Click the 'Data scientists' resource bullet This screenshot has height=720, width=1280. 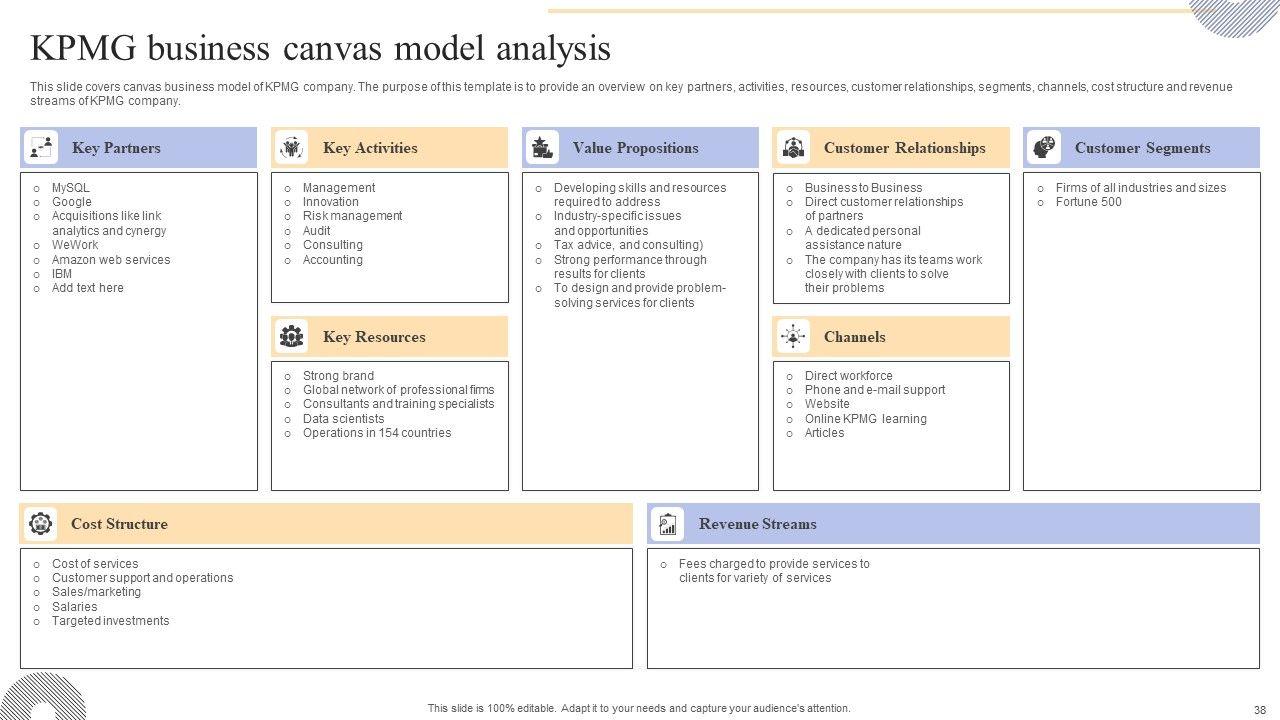click(x=344, y=419)
